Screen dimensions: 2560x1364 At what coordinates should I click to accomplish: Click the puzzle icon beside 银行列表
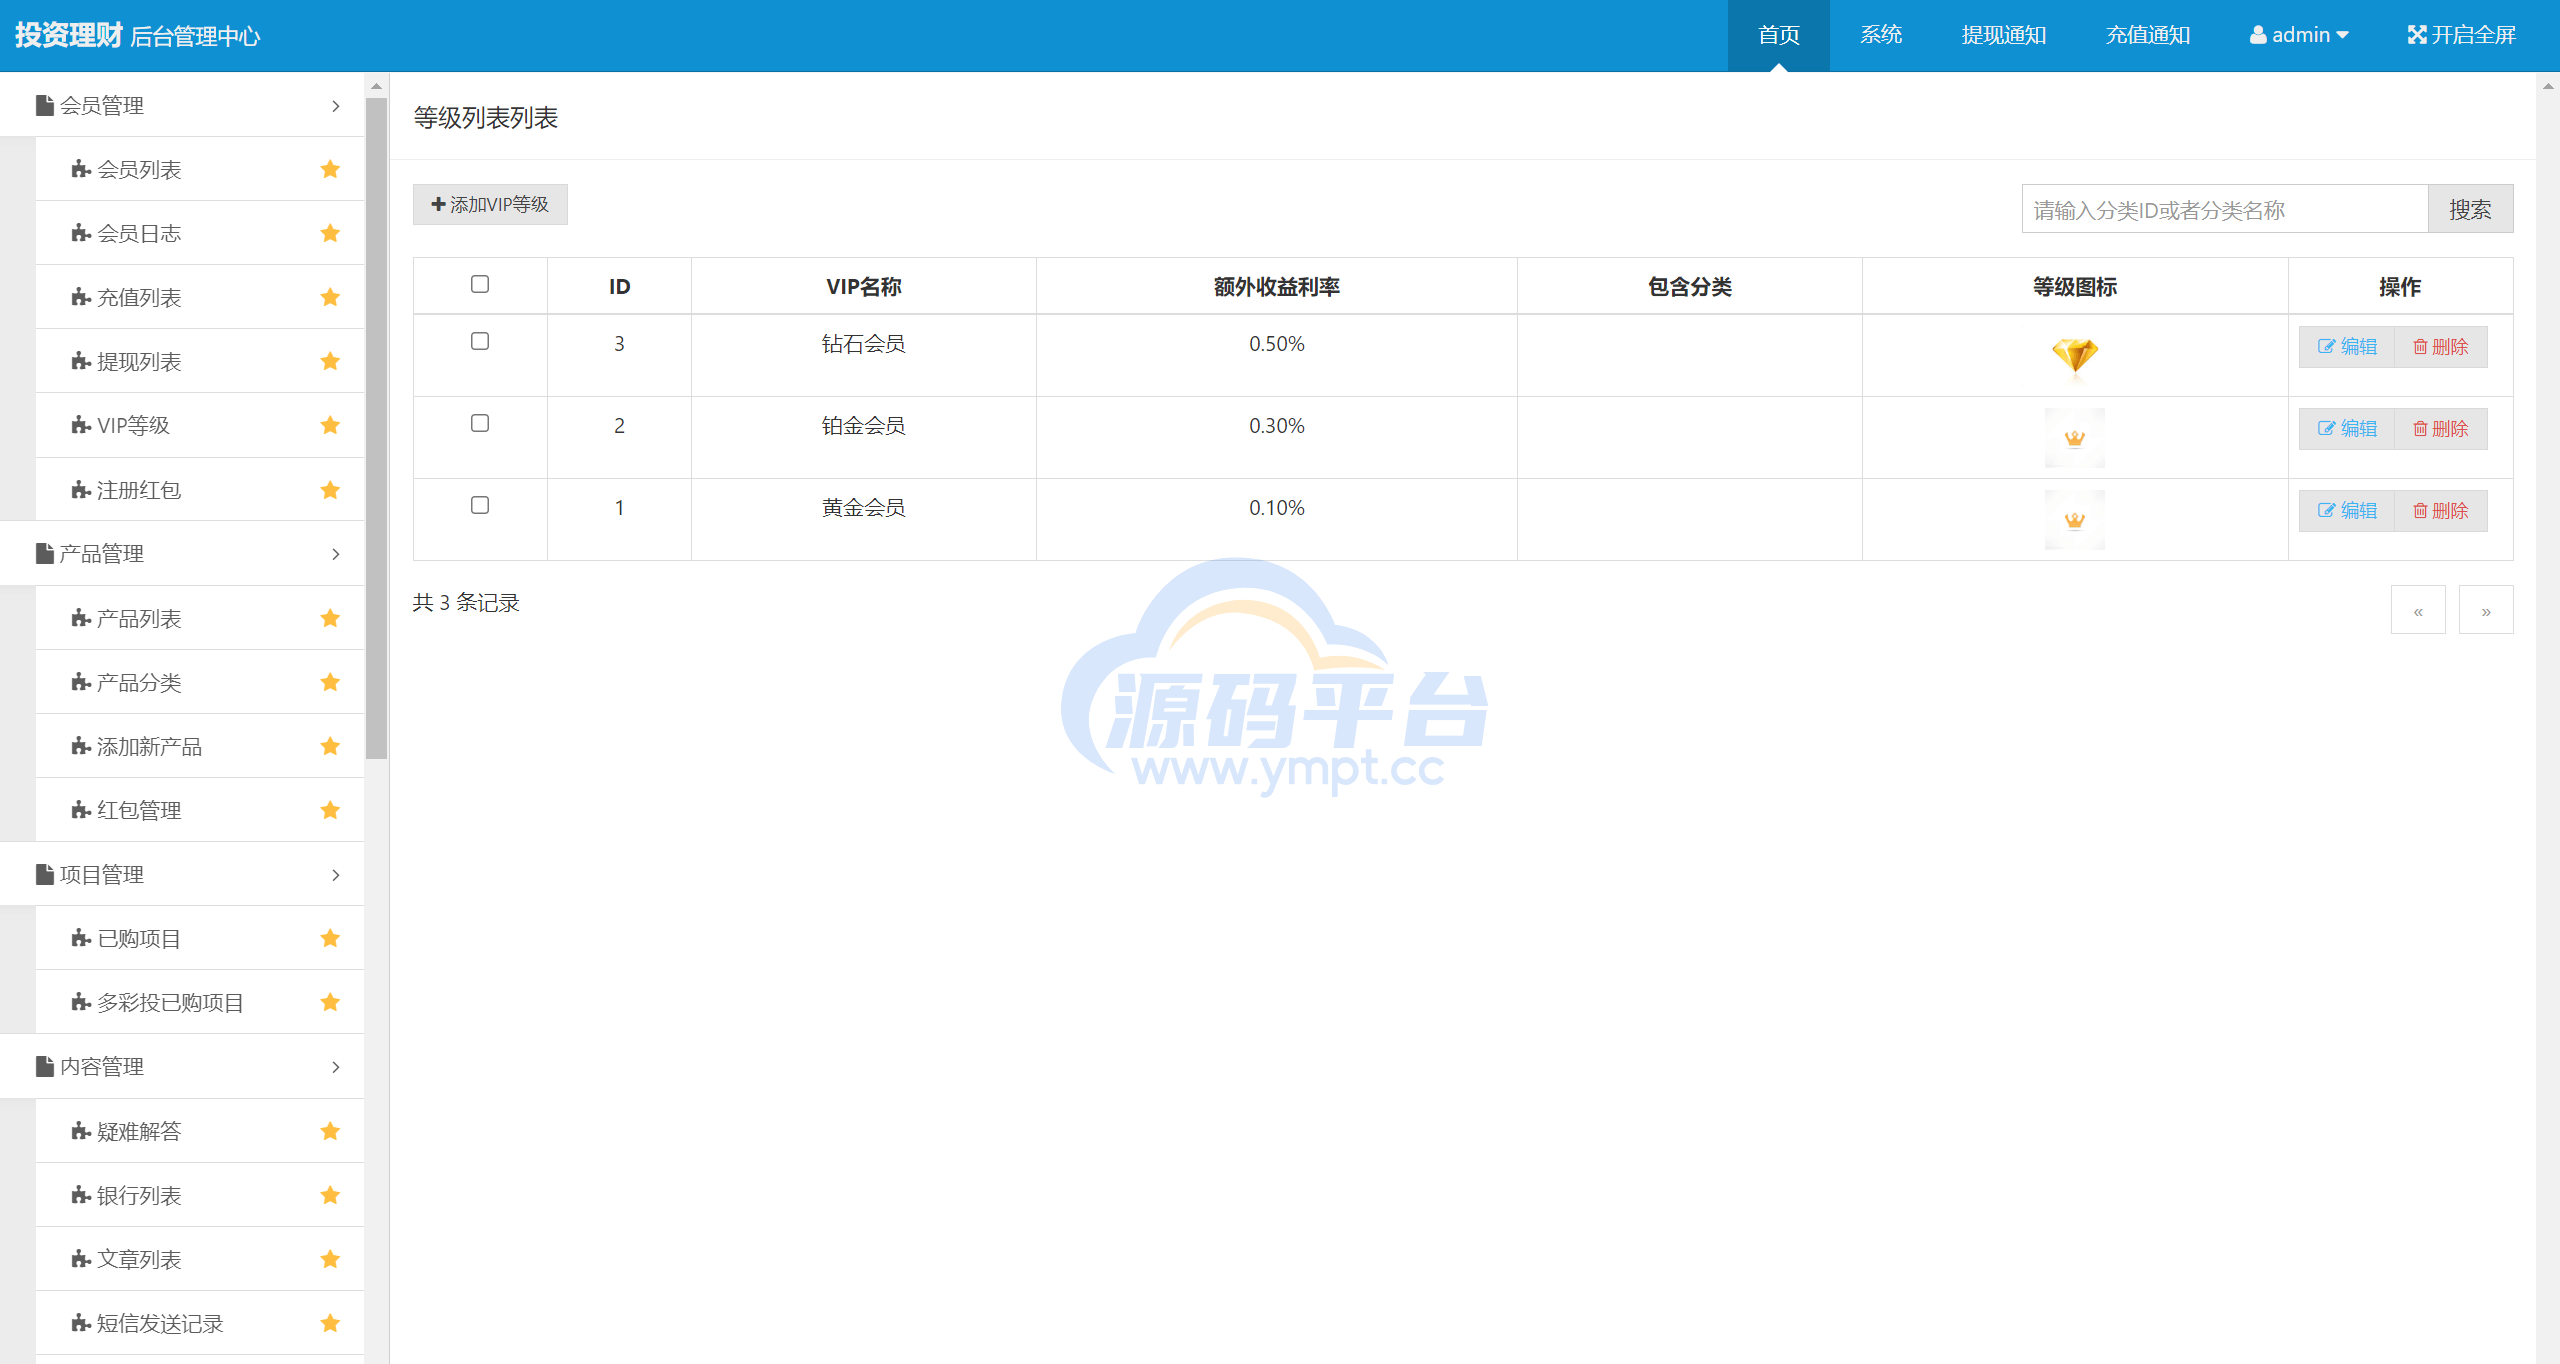coord(81,1195)
